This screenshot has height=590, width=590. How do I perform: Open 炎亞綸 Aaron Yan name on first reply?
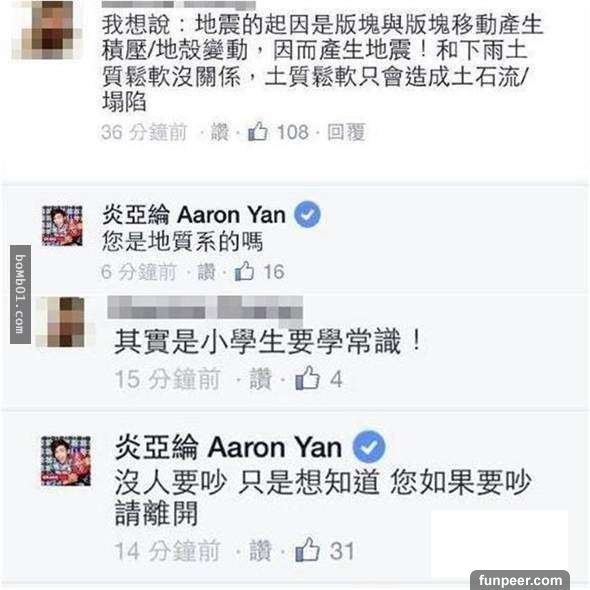pos(194,214)
